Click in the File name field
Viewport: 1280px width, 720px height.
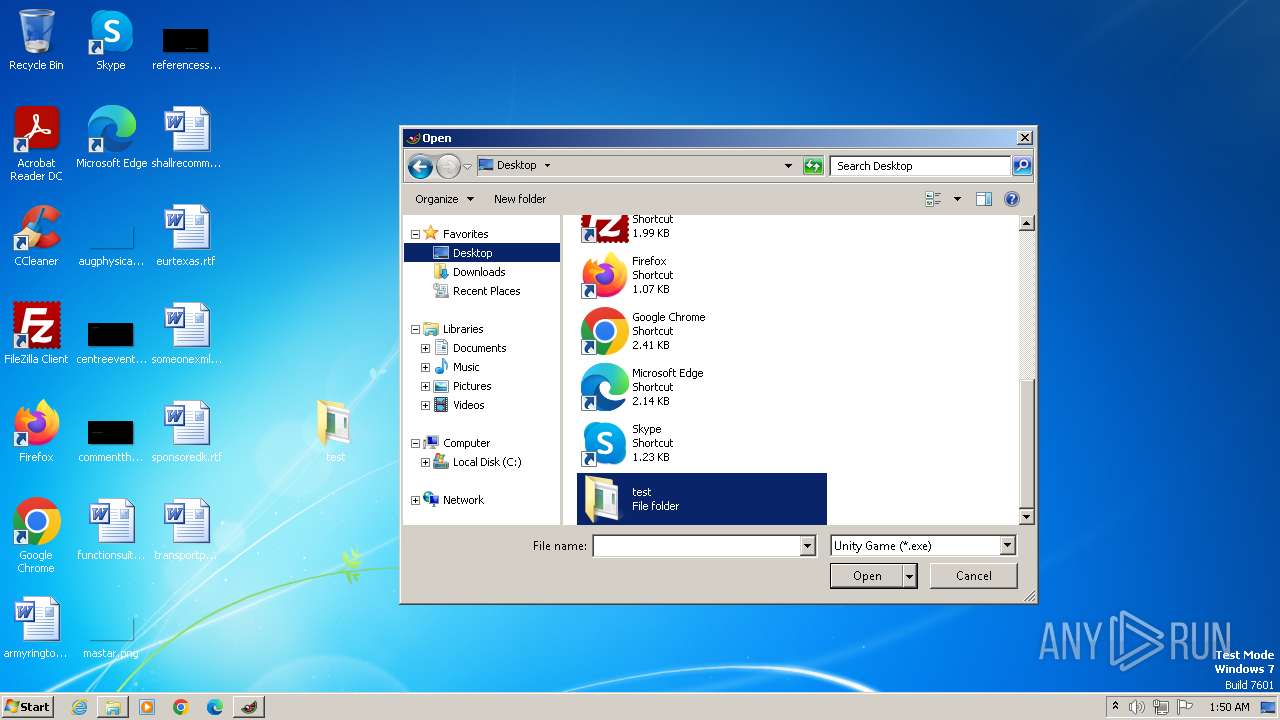tap(696, 546)
